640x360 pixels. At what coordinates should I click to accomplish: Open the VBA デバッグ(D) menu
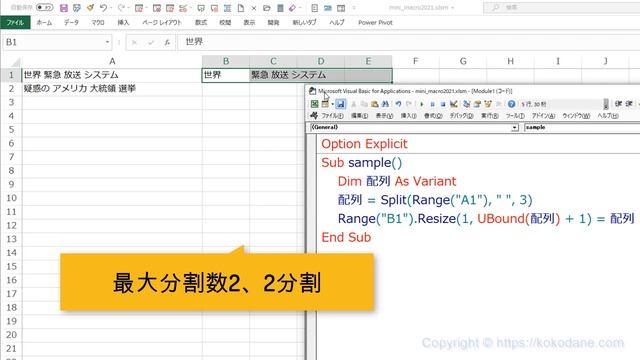[x=461, y=116]
